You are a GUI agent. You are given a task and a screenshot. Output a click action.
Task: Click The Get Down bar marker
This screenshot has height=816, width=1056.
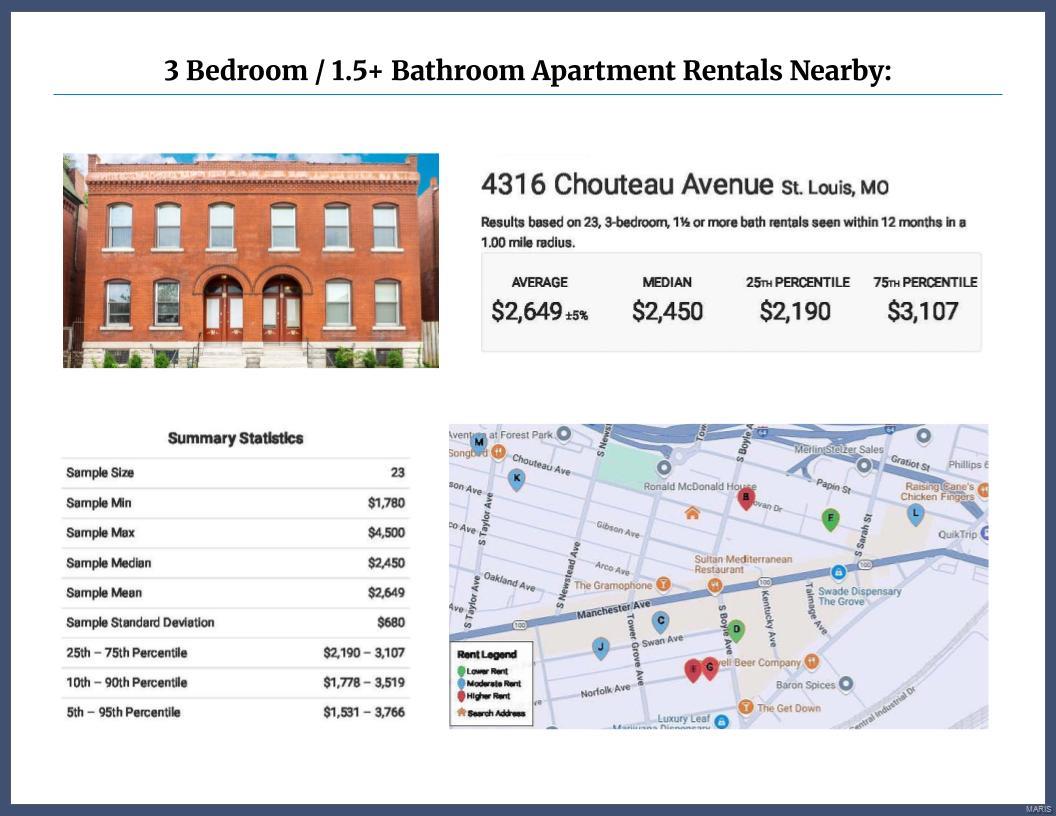click(x=746, y=707)
